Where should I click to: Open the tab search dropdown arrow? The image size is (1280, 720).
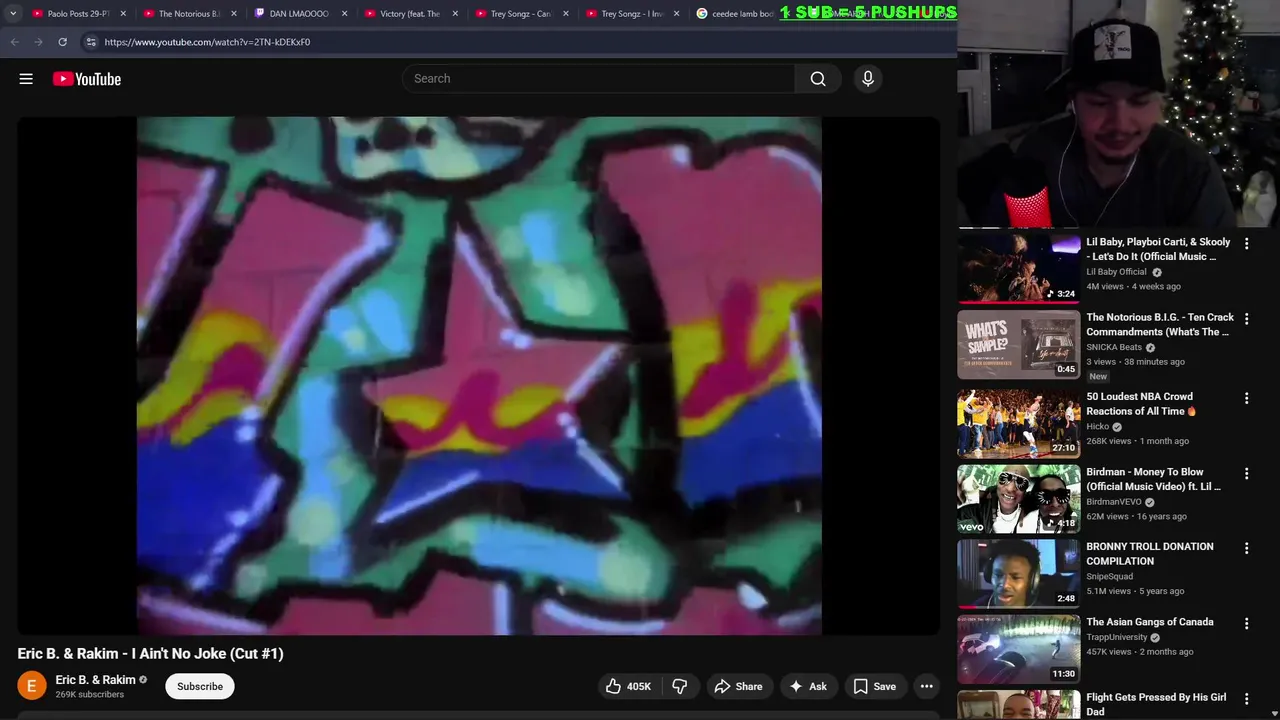(13, 14)
